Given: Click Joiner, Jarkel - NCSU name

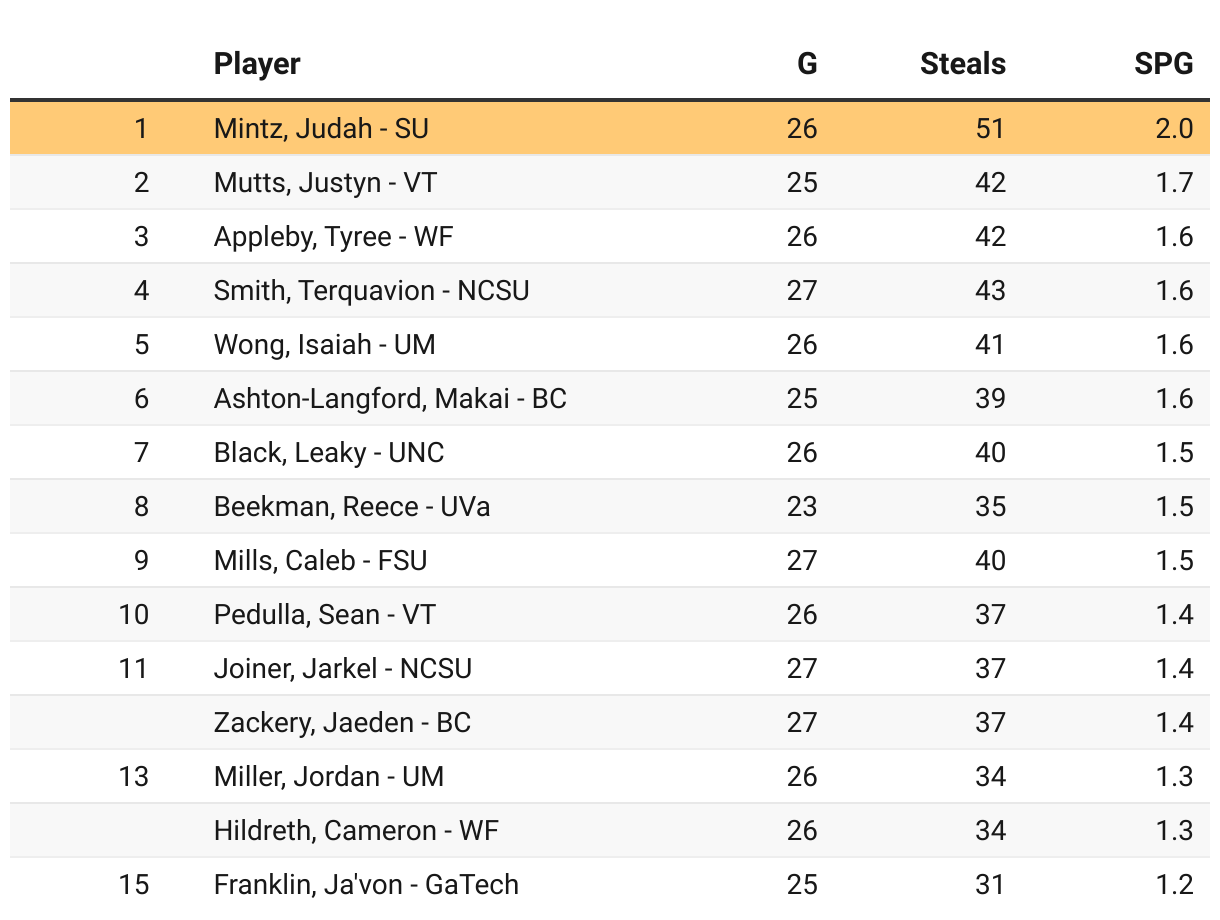Looking at the screenshot, I should coord(343,668).
